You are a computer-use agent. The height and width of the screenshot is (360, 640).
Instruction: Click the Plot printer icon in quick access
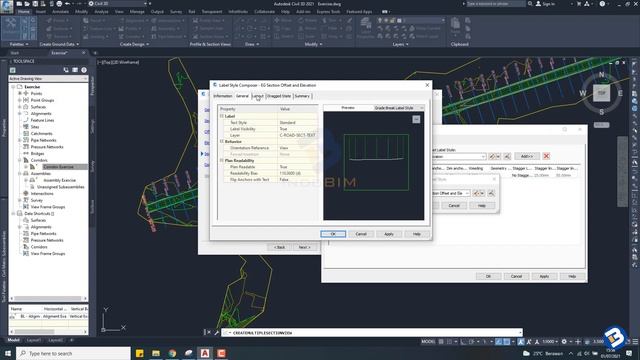(59, 4)
